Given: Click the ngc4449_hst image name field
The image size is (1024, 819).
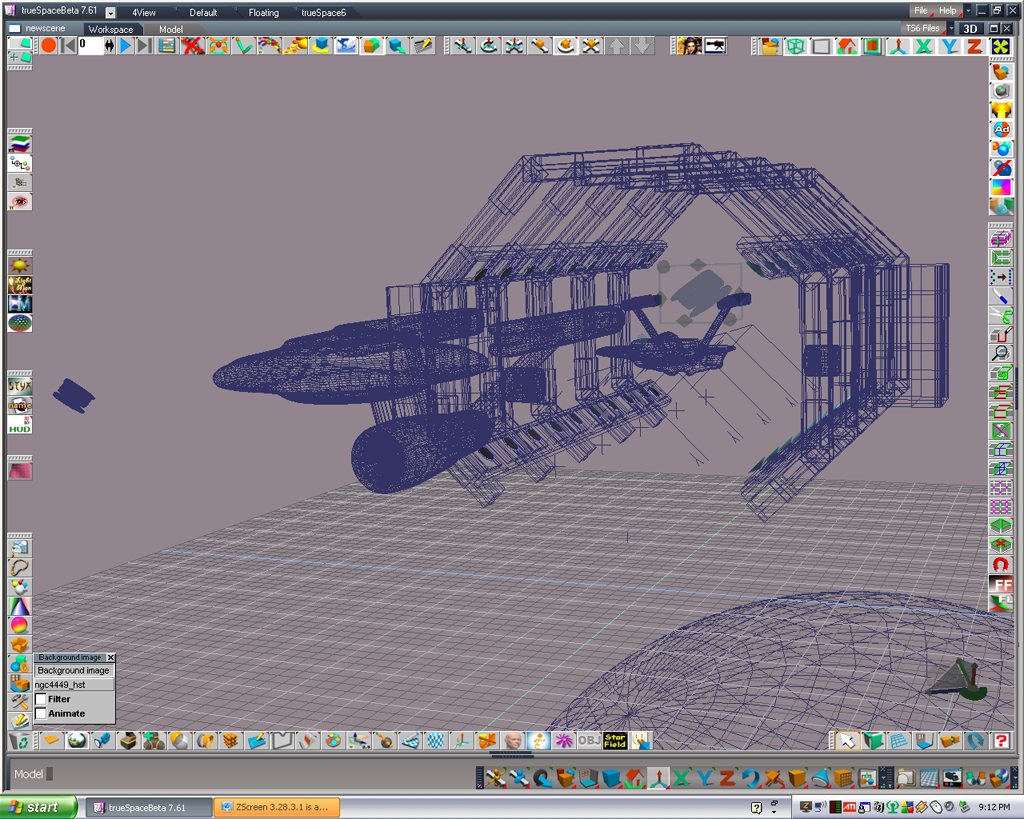Looking at the screenshot, I should tap(73, 684).
